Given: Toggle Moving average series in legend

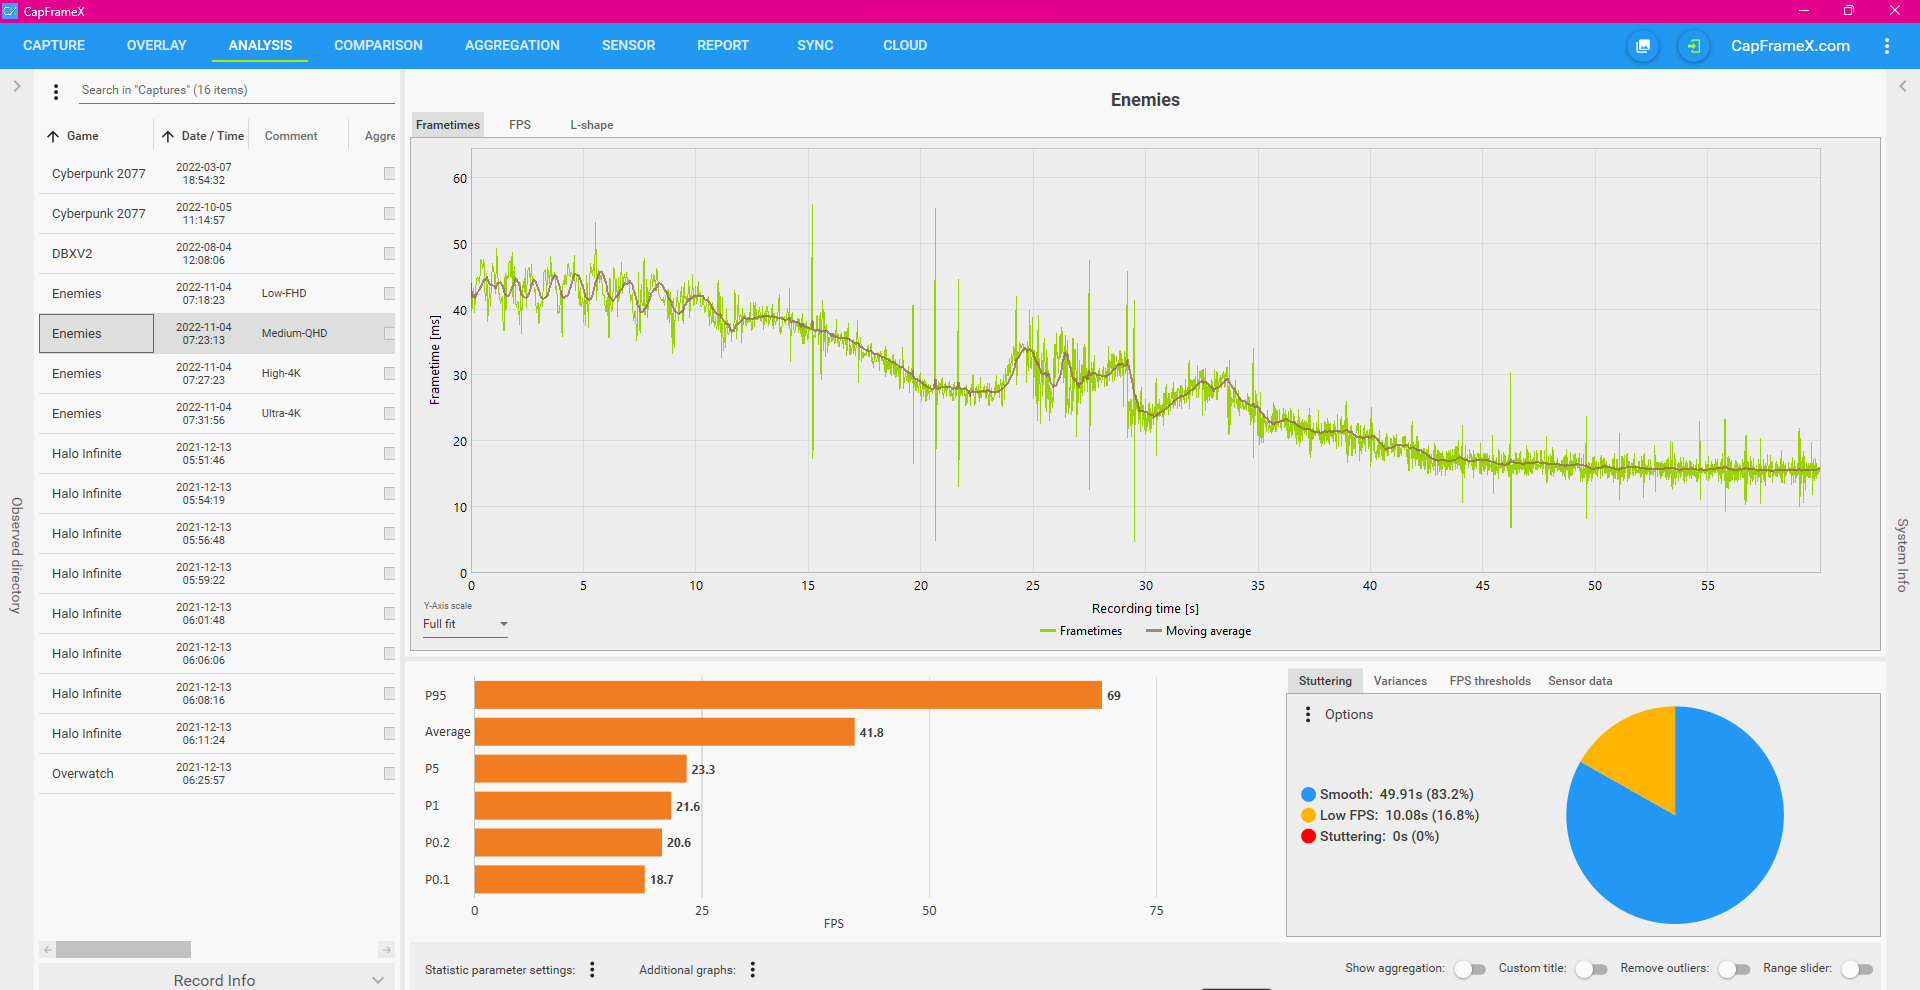Looking at the screenshot, I should (x=1199, y=631).
